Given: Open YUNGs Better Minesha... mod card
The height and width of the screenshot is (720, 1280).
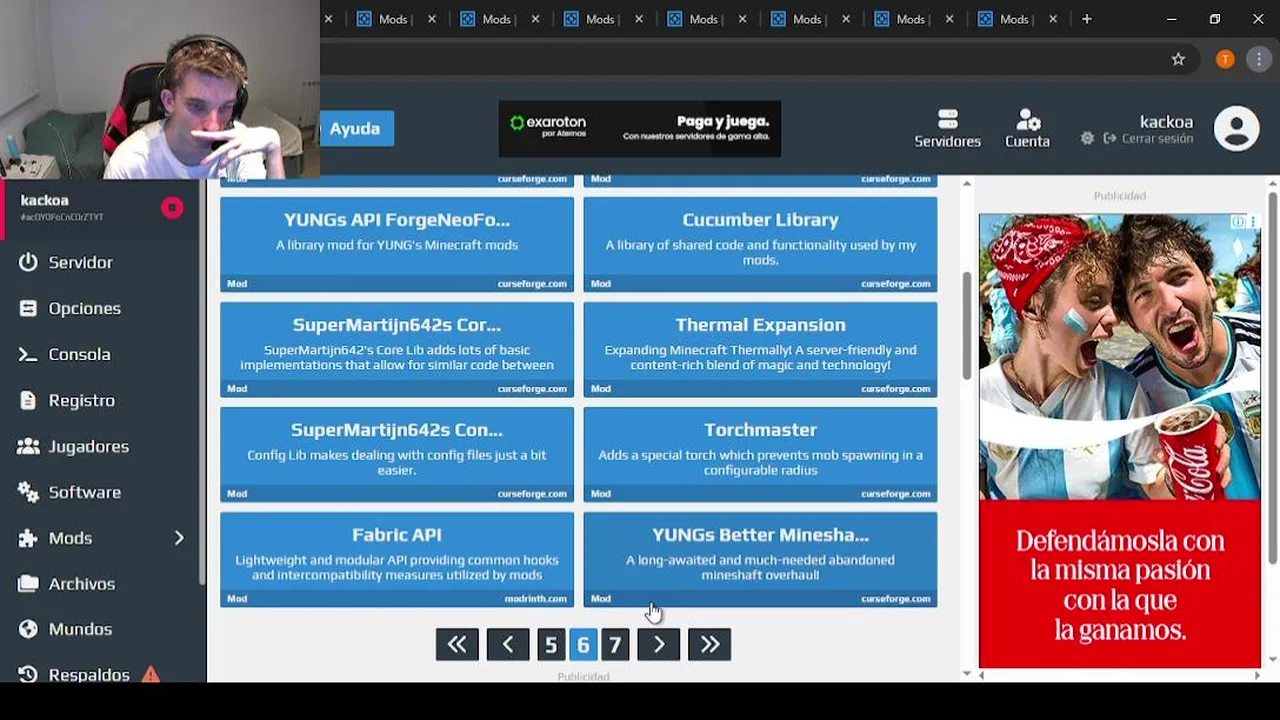Looking at the screenshot, I should (760, 560).
